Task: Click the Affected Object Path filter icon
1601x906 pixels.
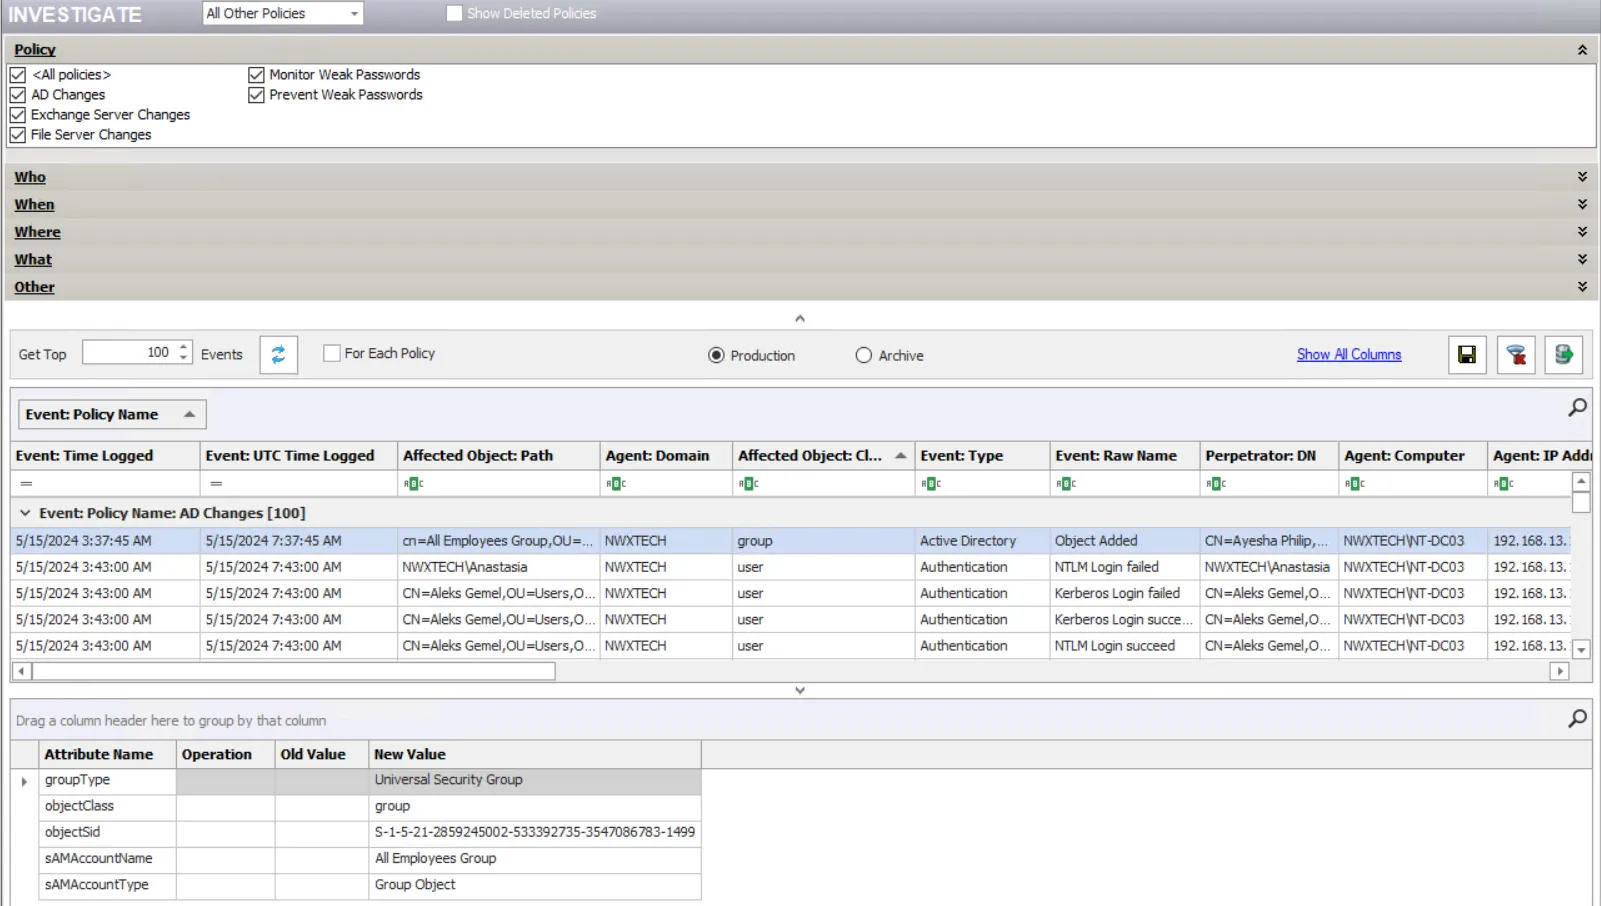Action: pos(413,483)
